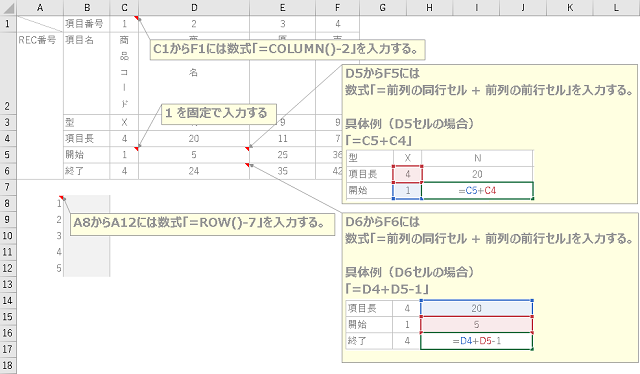Viewport: 640px width, 374px height.
Task: Click cell E6 with value 35
Action: coord(282,171)
